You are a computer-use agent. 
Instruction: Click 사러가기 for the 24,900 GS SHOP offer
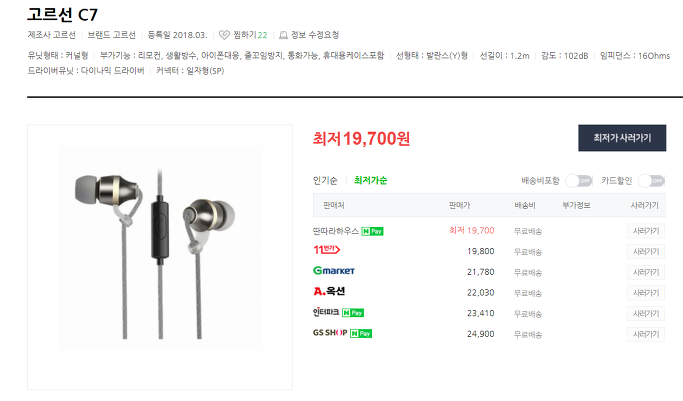point(646,334)
